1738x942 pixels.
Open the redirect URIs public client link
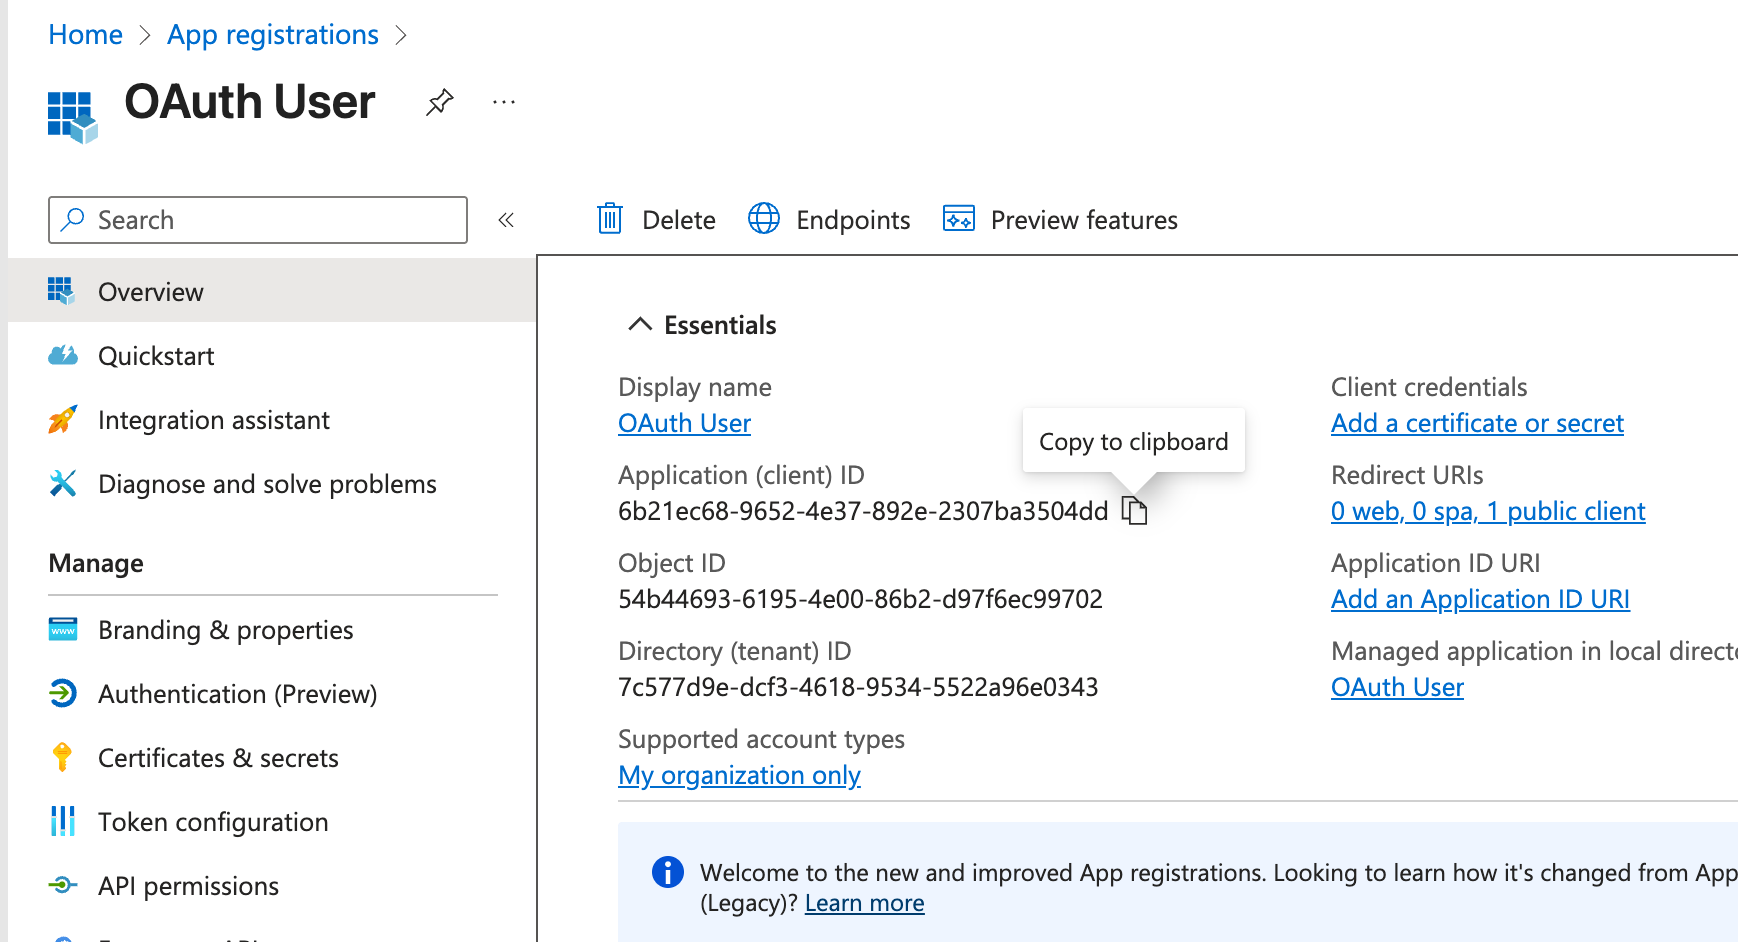click(x=1488, y=511)
